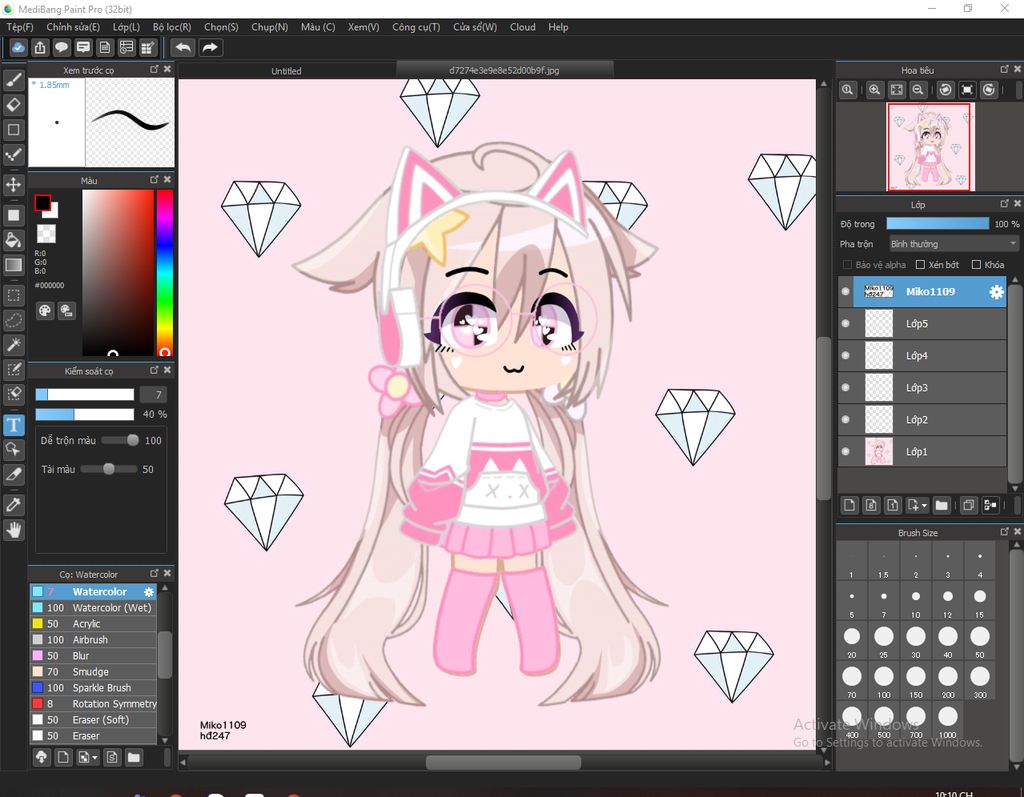The image size is (1024, 797).
Task: Select the Brush tool in left toolbar
Action: tap(13, 80)
